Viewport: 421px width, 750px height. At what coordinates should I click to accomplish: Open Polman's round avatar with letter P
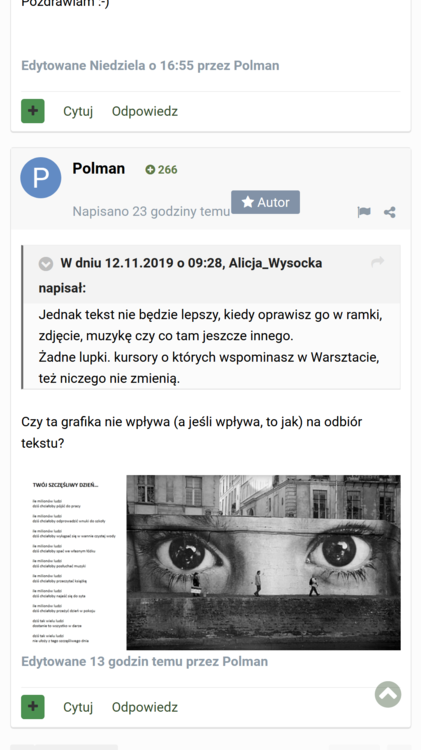[x=41, y=177]
